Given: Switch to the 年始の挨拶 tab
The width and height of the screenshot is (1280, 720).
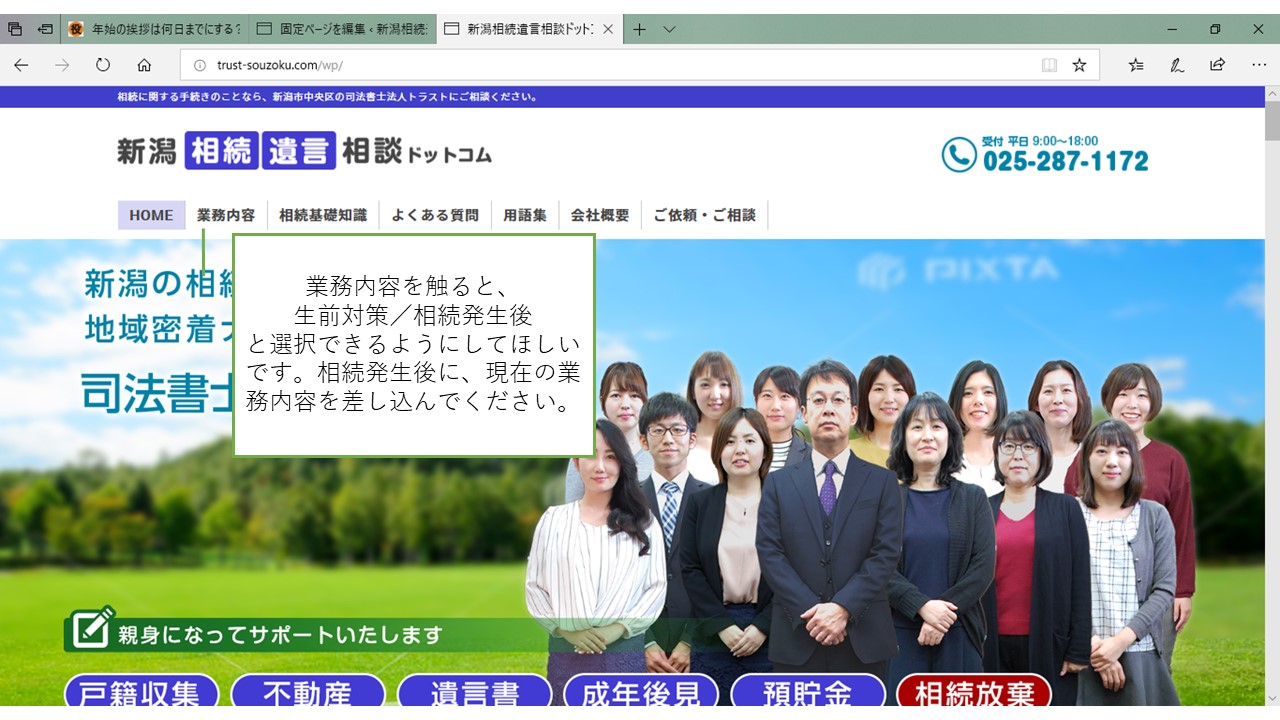Looking at the screenshot, I should point(154,29).
